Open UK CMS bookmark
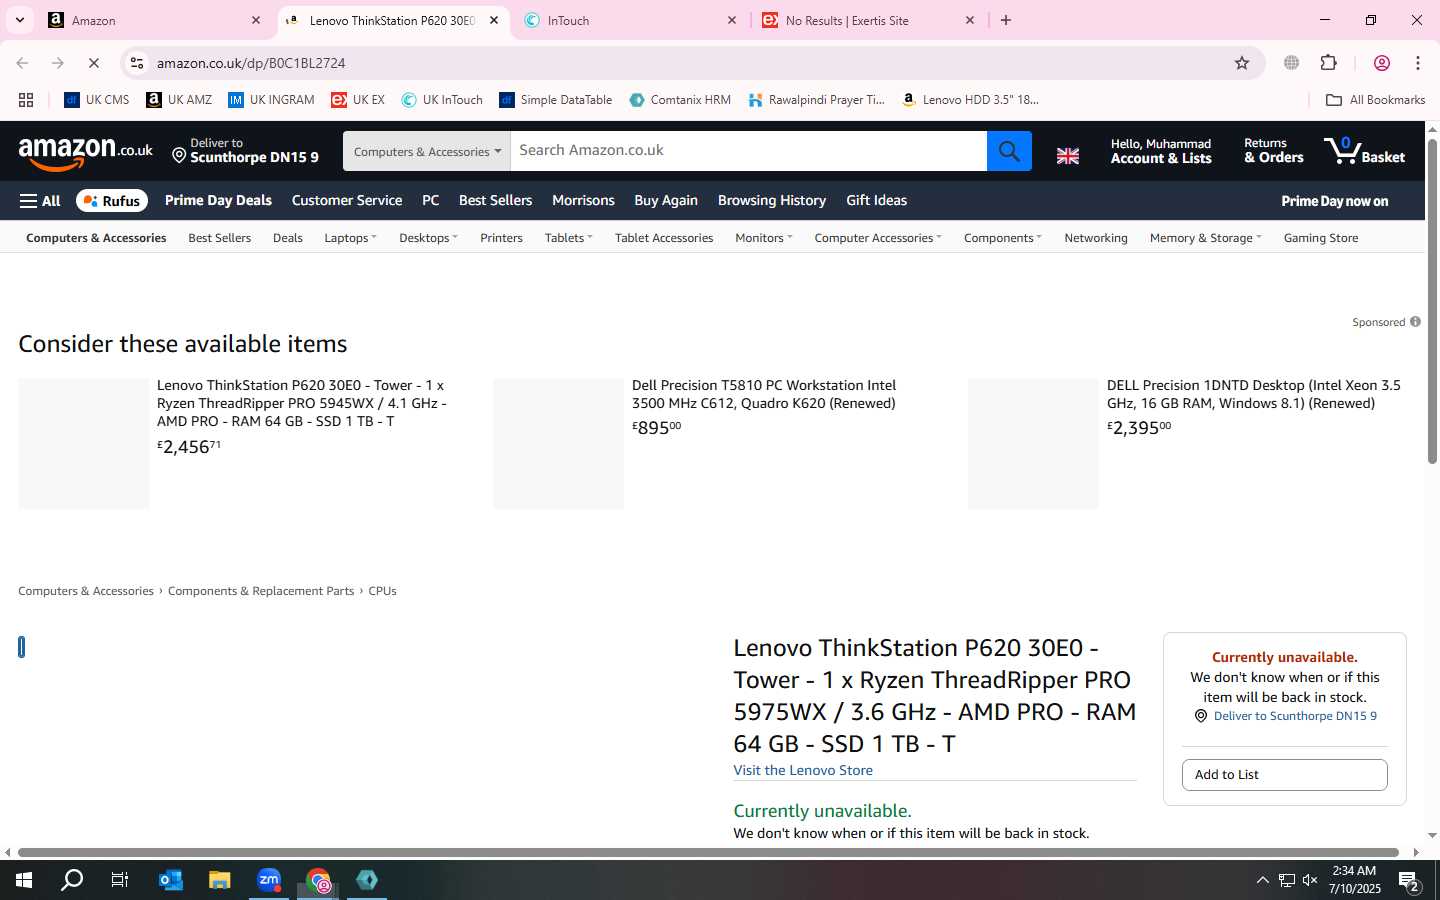The width and height of the screenshot is (1440, 900). click(97, 100)
